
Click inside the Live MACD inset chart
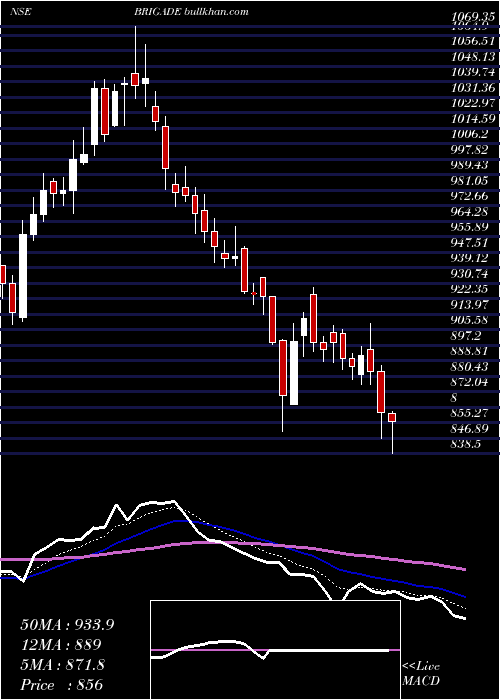(275, 650)
